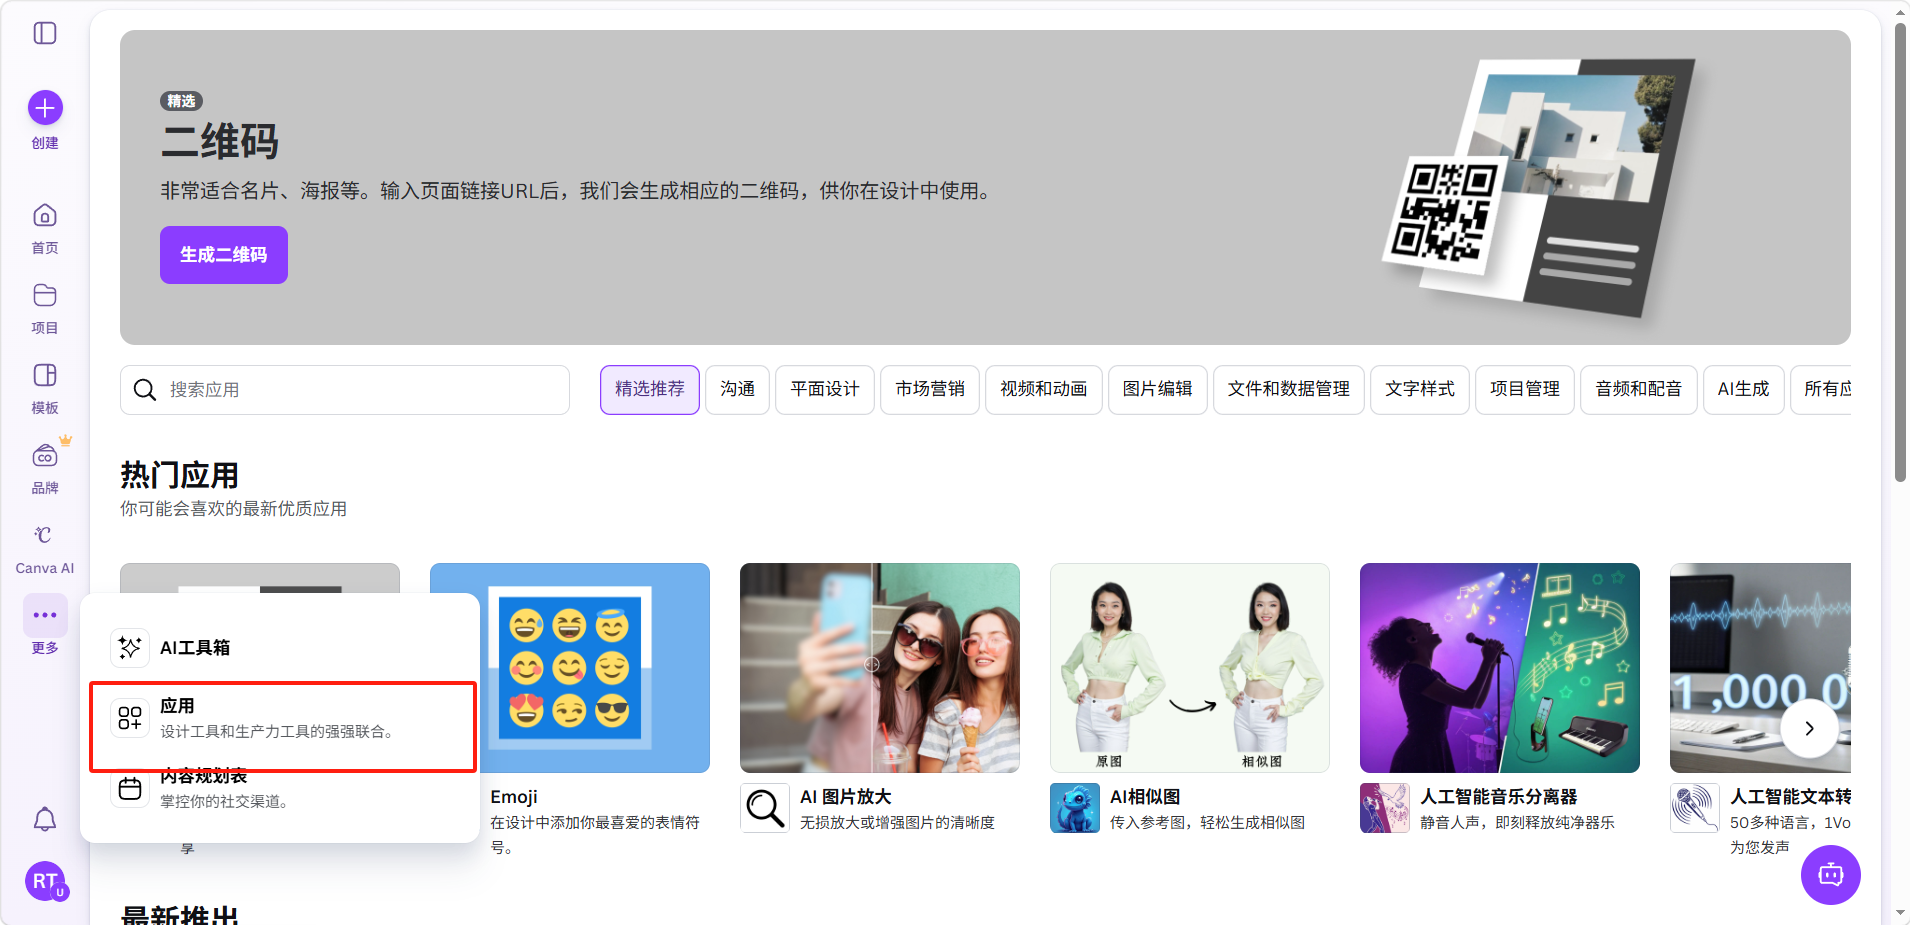1910x925 pixels.
Task: Click the 生成二维码 button
Action: pos(224,255)
